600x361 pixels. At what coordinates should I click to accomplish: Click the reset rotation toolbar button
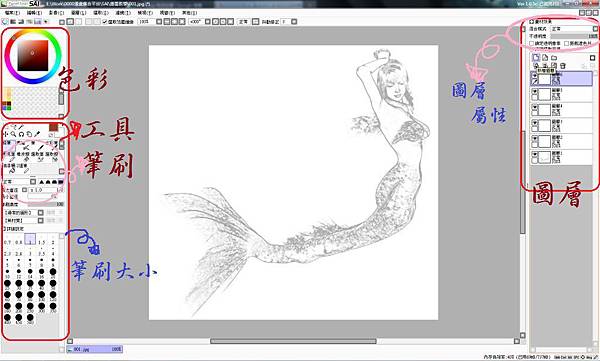[230, 22]
